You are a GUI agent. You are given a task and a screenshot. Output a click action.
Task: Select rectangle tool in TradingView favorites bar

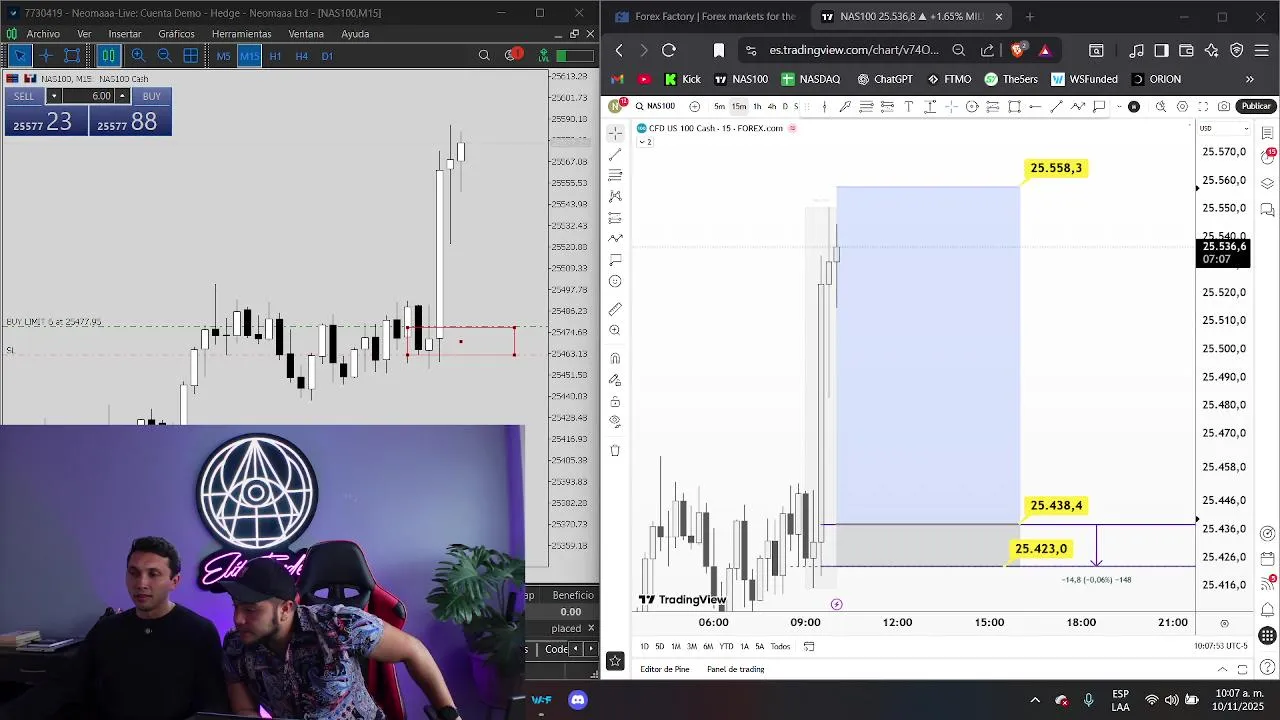1014,106
